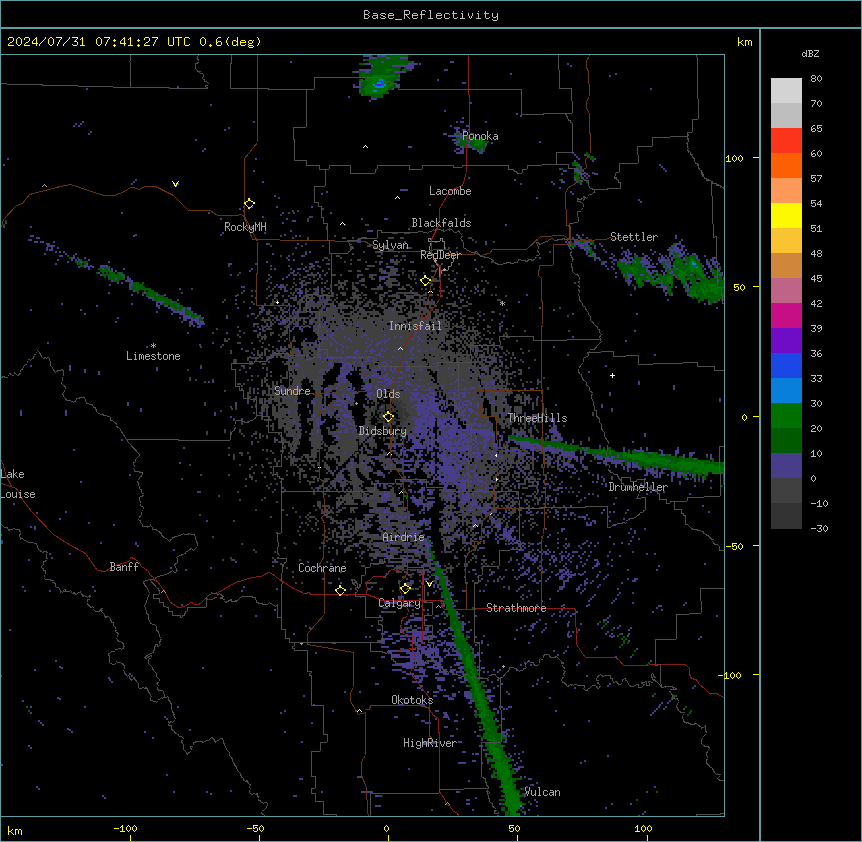Select the yellow diamond marker between Olds and Didsbury

point(388,417)
